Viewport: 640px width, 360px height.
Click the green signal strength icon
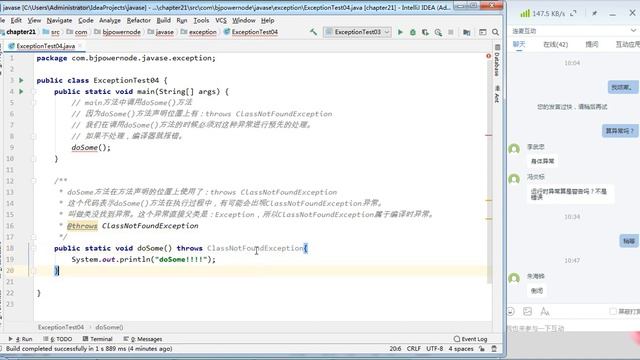[x=525, y=13]
